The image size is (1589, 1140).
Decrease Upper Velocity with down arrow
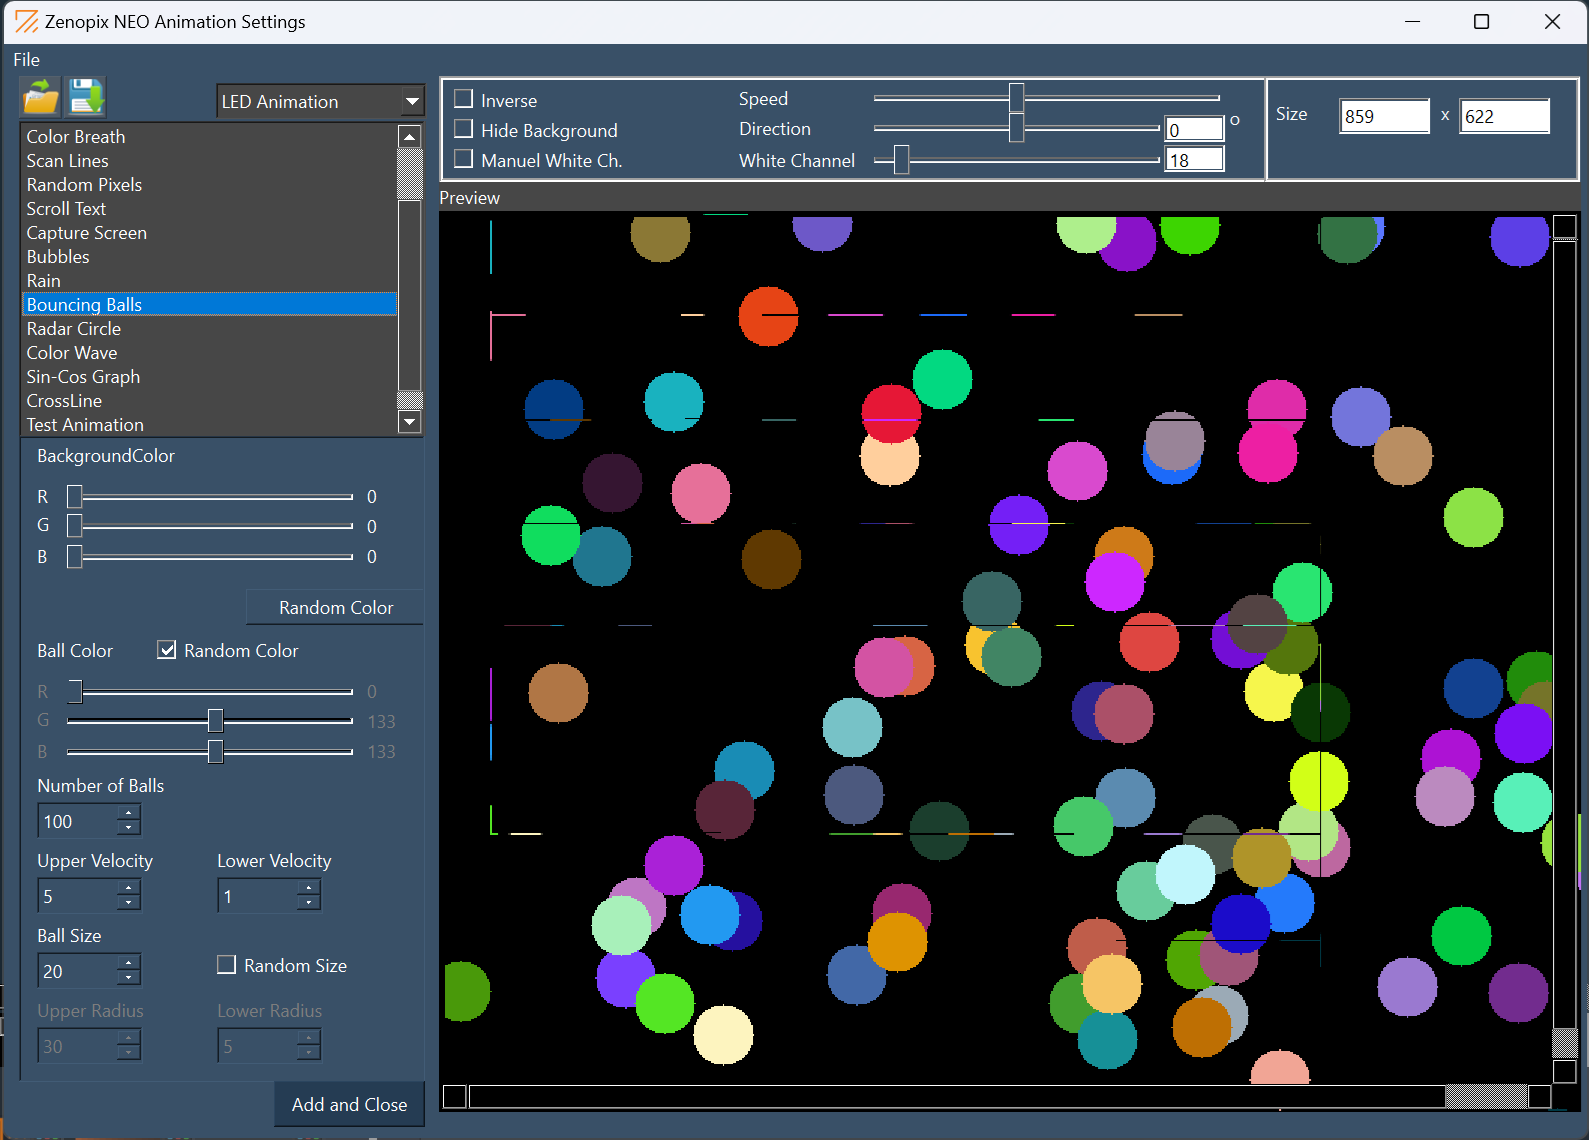pos(128,903)
